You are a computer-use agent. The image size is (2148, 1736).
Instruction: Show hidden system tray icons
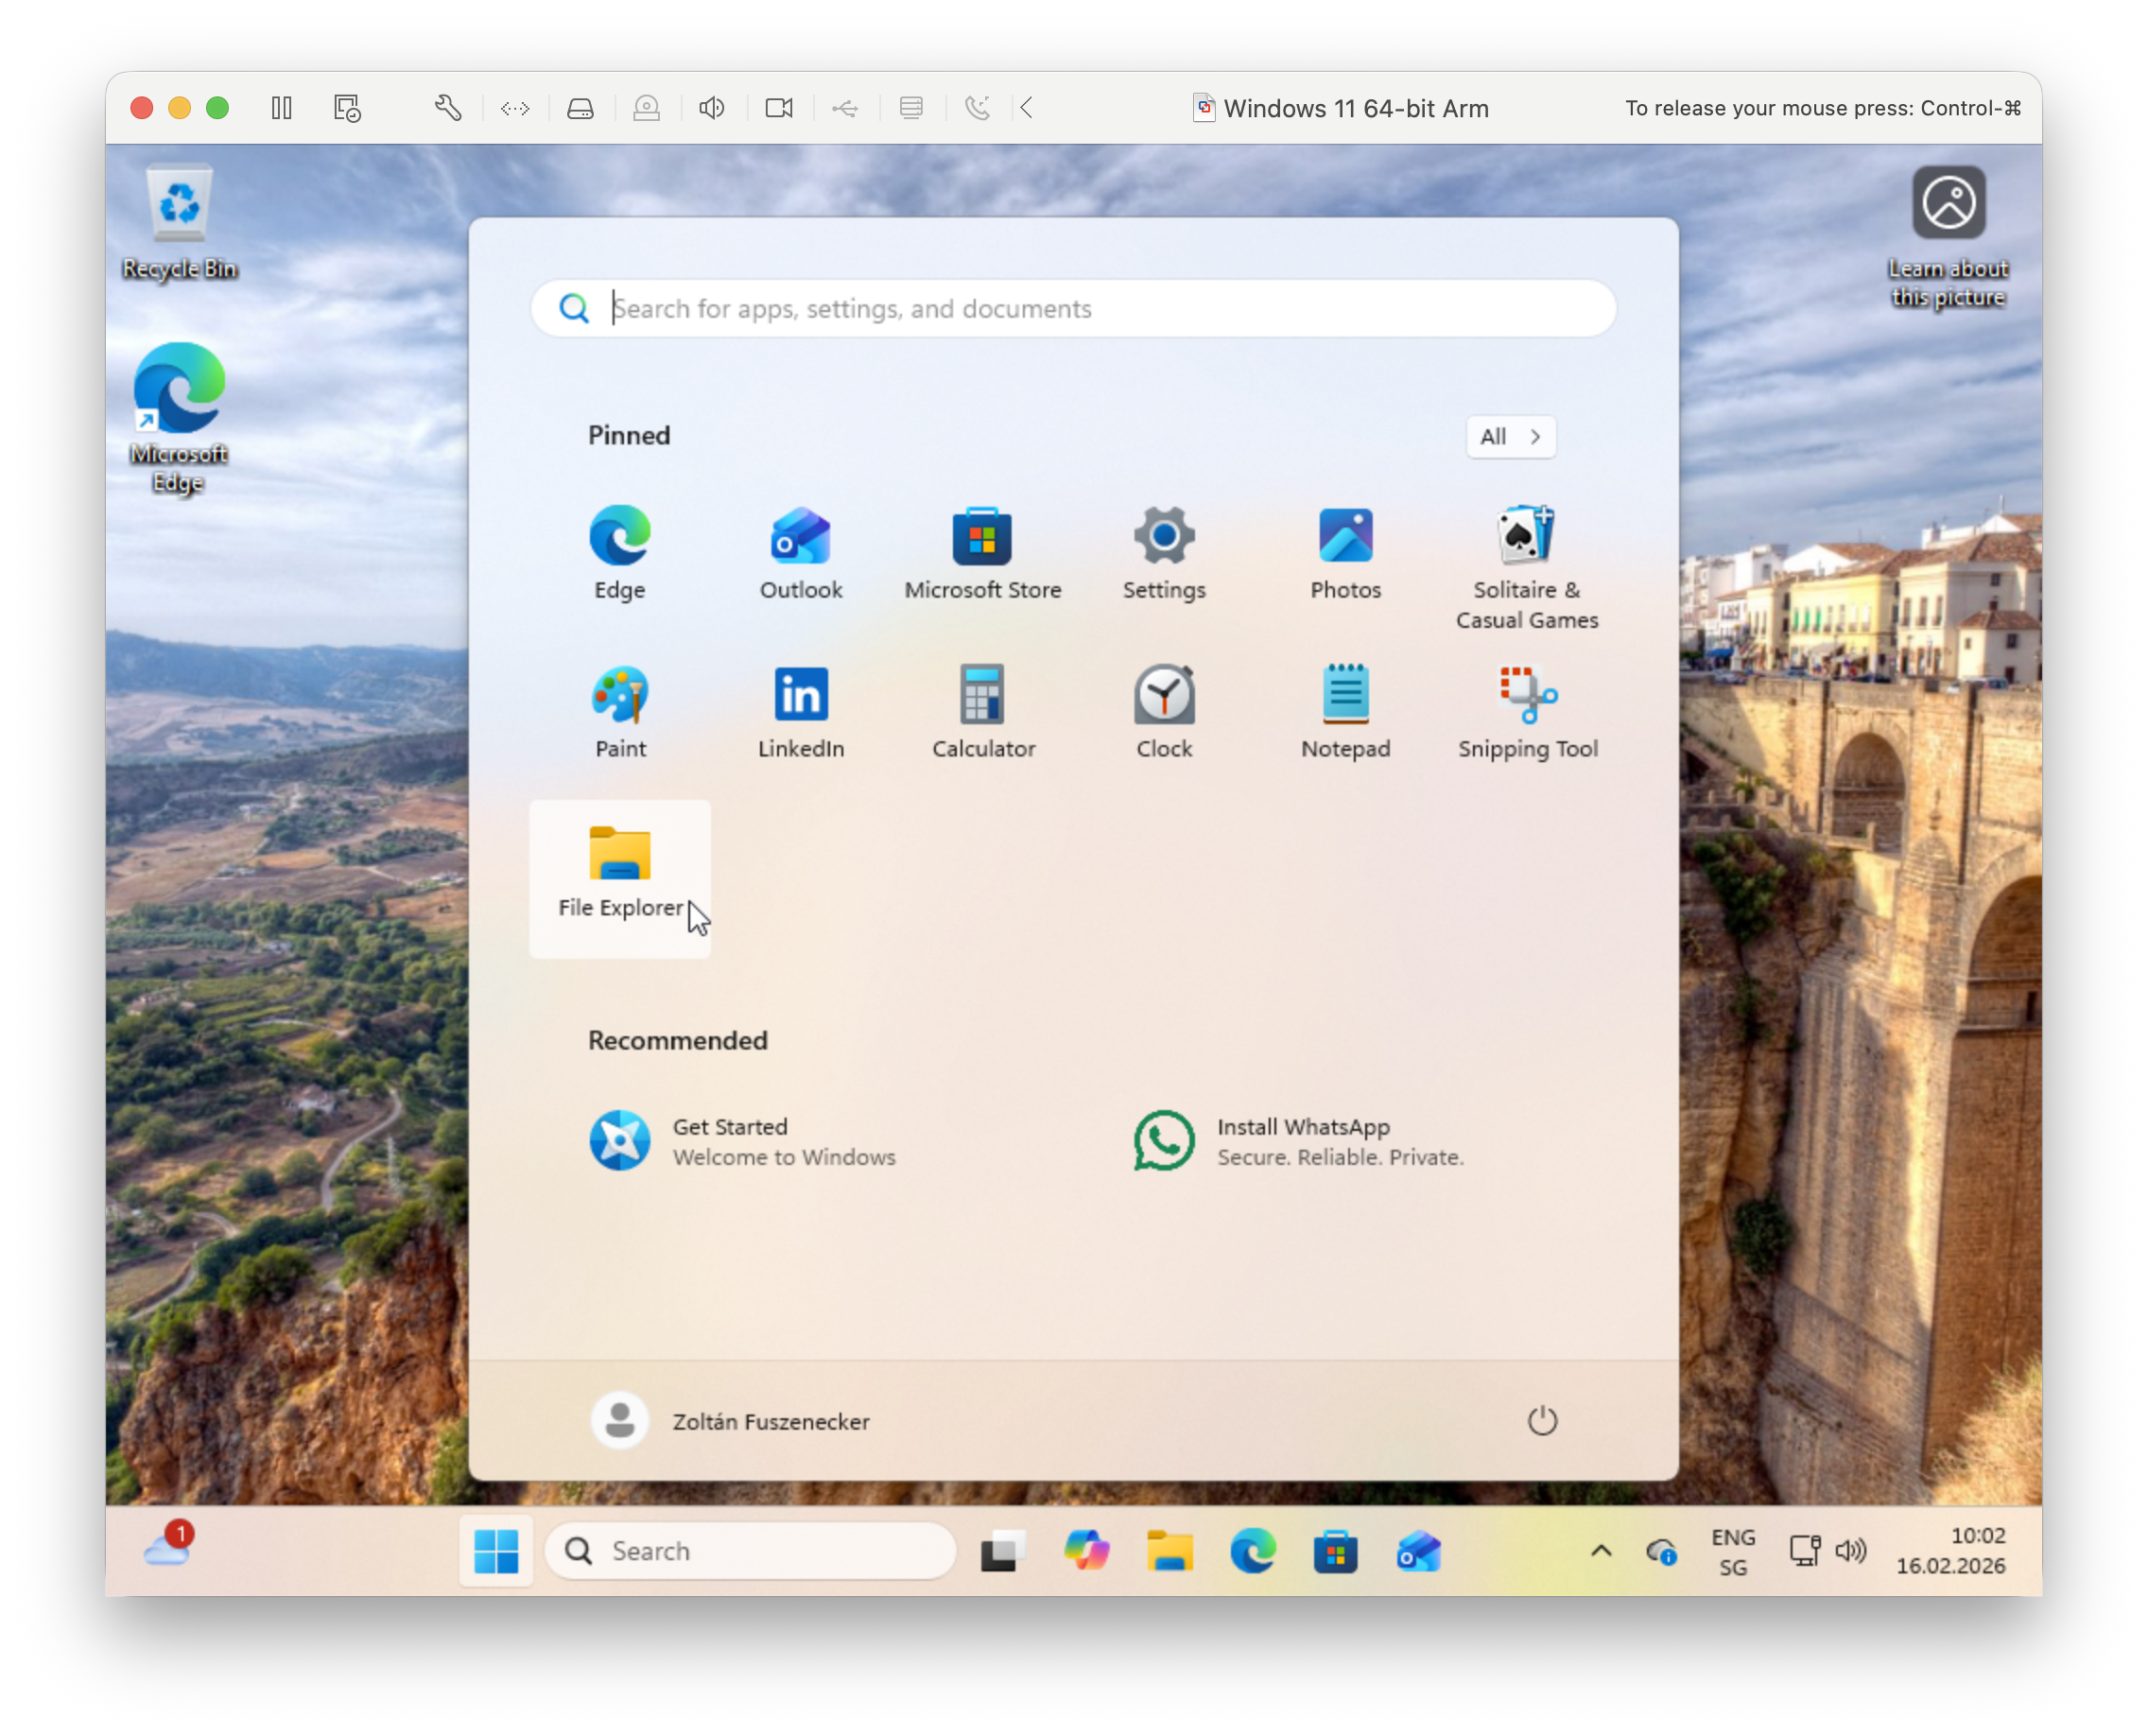(1599, 1550)
